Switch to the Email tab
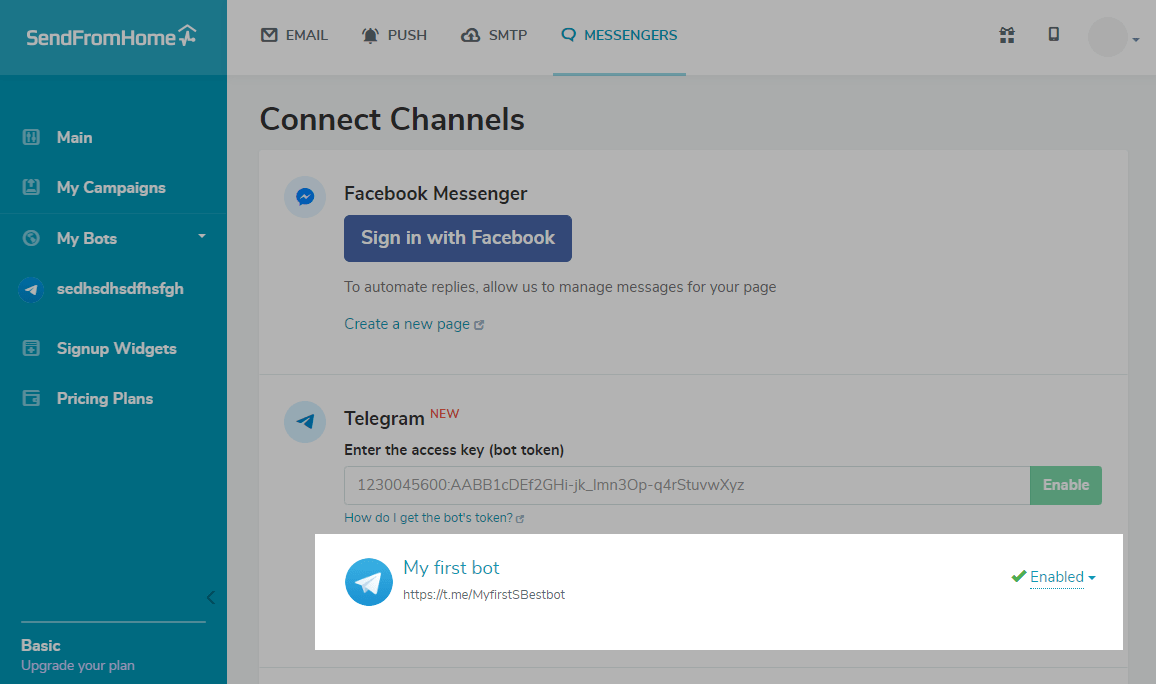Image resolution: width=1156 pixels, height=684 pixels. pyautogui.click(x=294, y=35)
